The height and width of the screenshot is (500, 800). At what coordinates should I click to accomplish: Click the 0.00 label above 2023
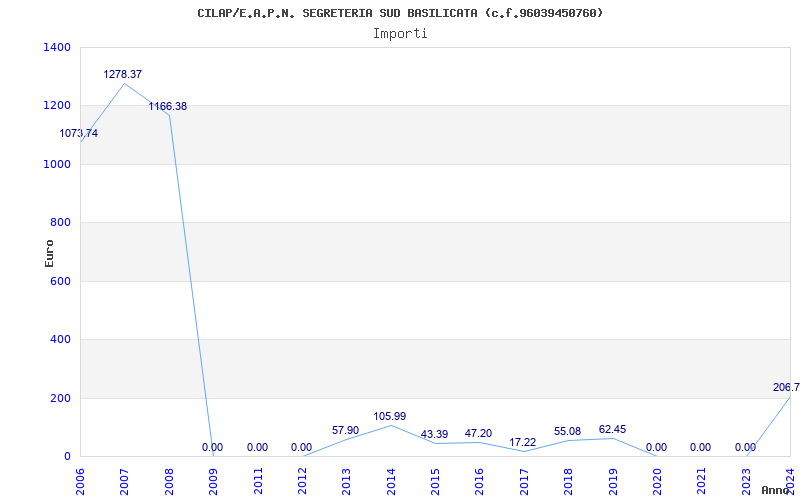tap(745, 447)
